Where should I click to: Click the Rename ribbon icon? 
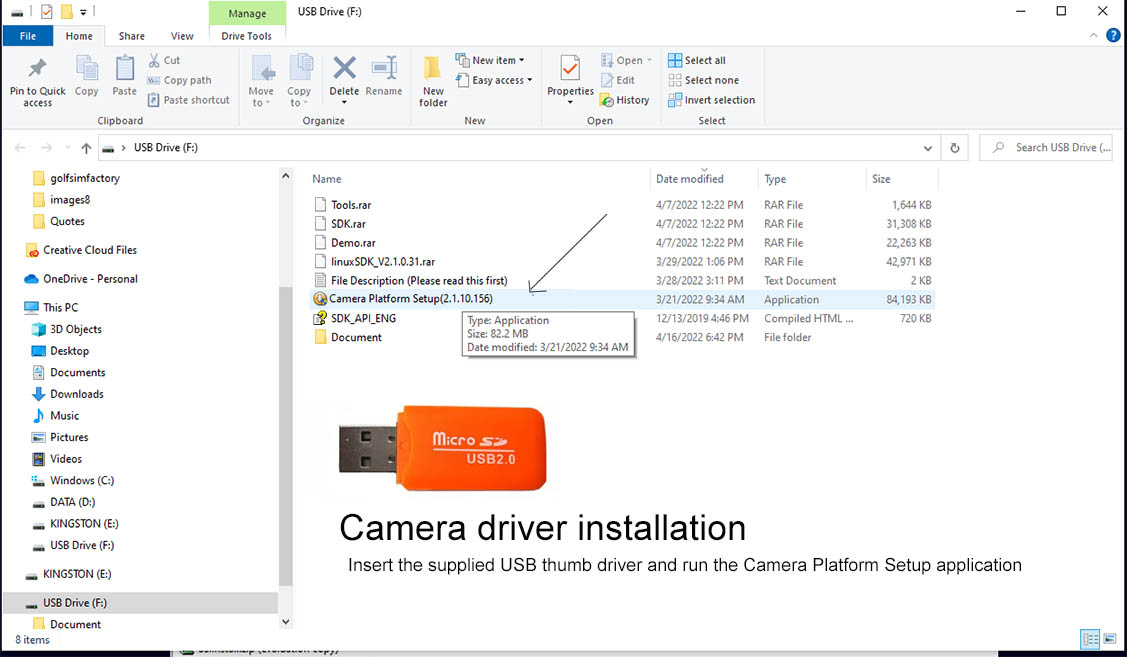tap(384, 70)
